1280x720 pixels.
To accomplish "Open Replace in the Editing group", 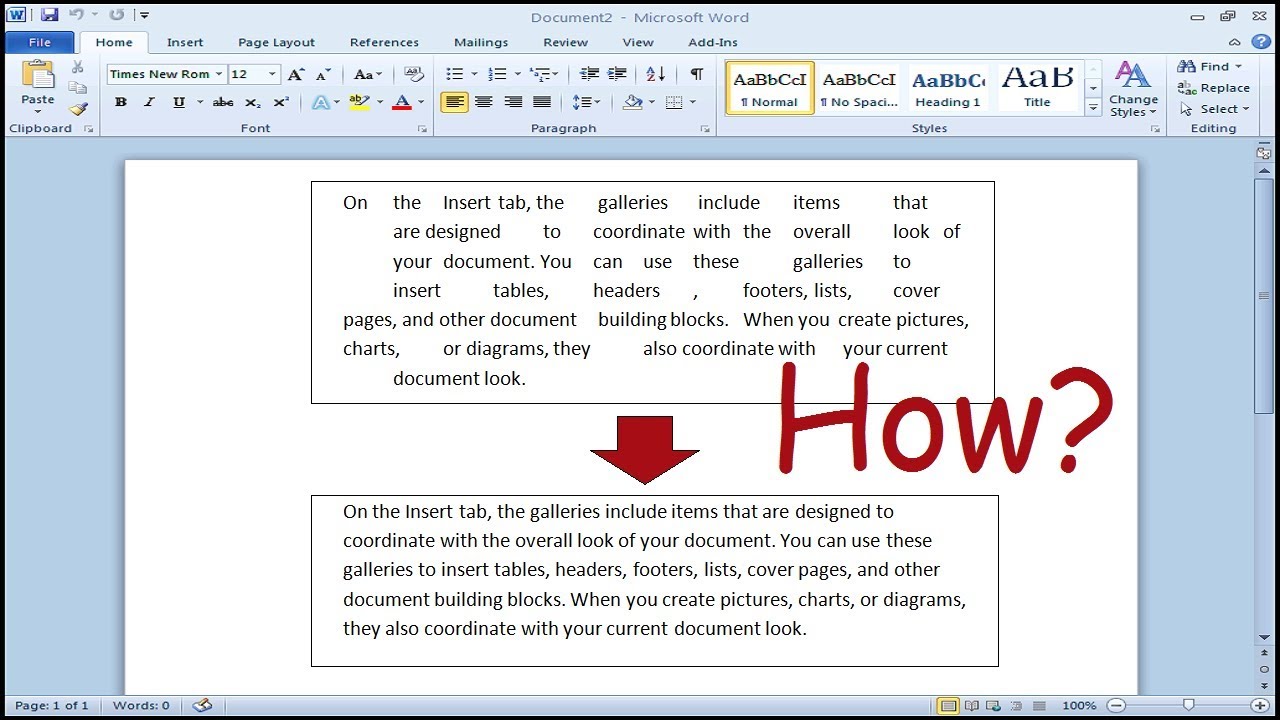I will [x=1213, y=87].
